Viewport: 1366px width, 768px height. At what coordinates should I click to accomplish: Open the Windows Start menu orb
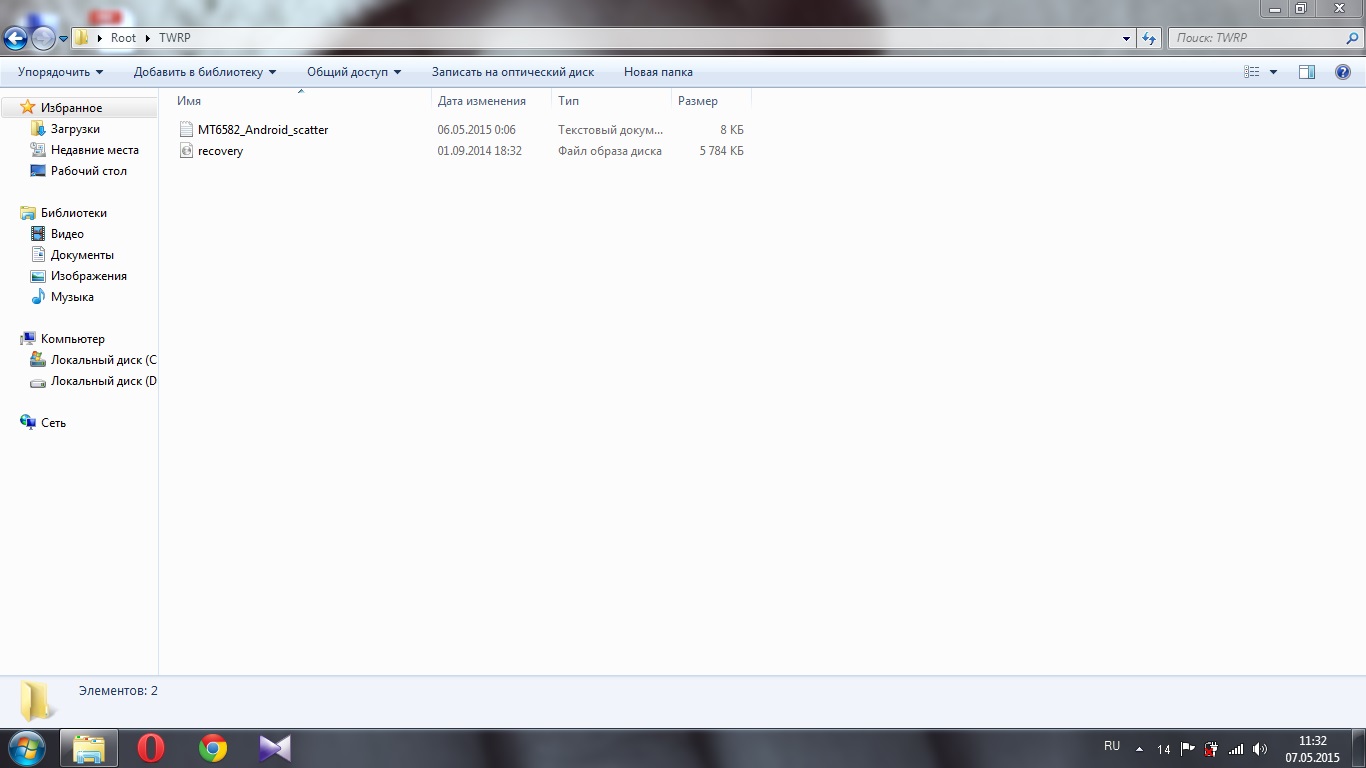[26, 748]
